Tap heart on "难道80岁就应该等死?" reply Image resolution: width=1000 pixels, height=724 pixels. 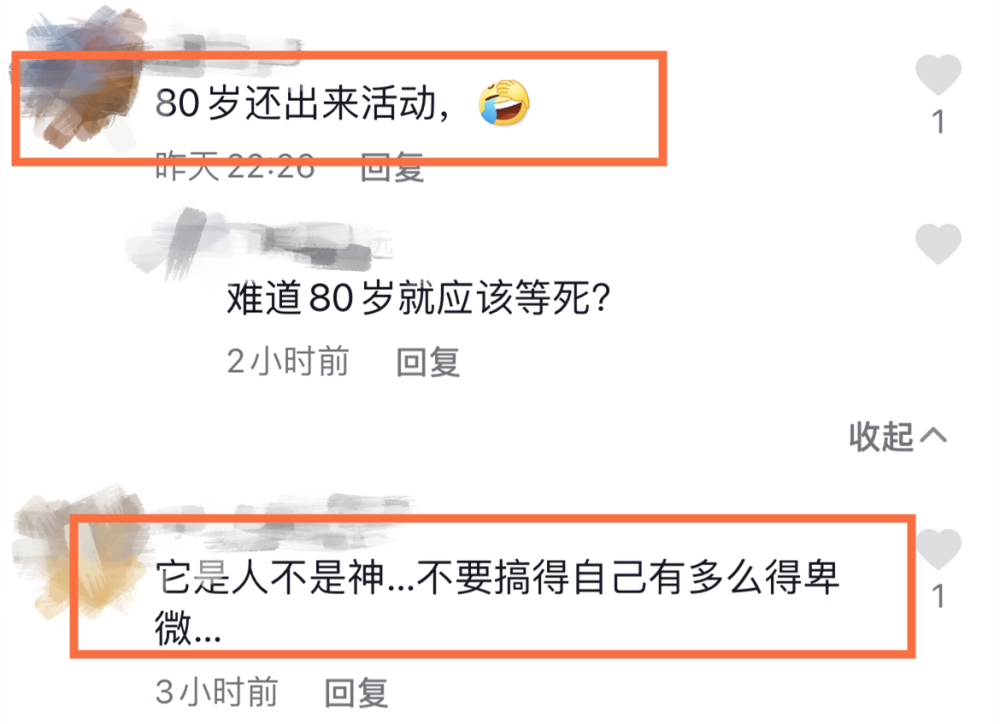[x=938, y=244]
